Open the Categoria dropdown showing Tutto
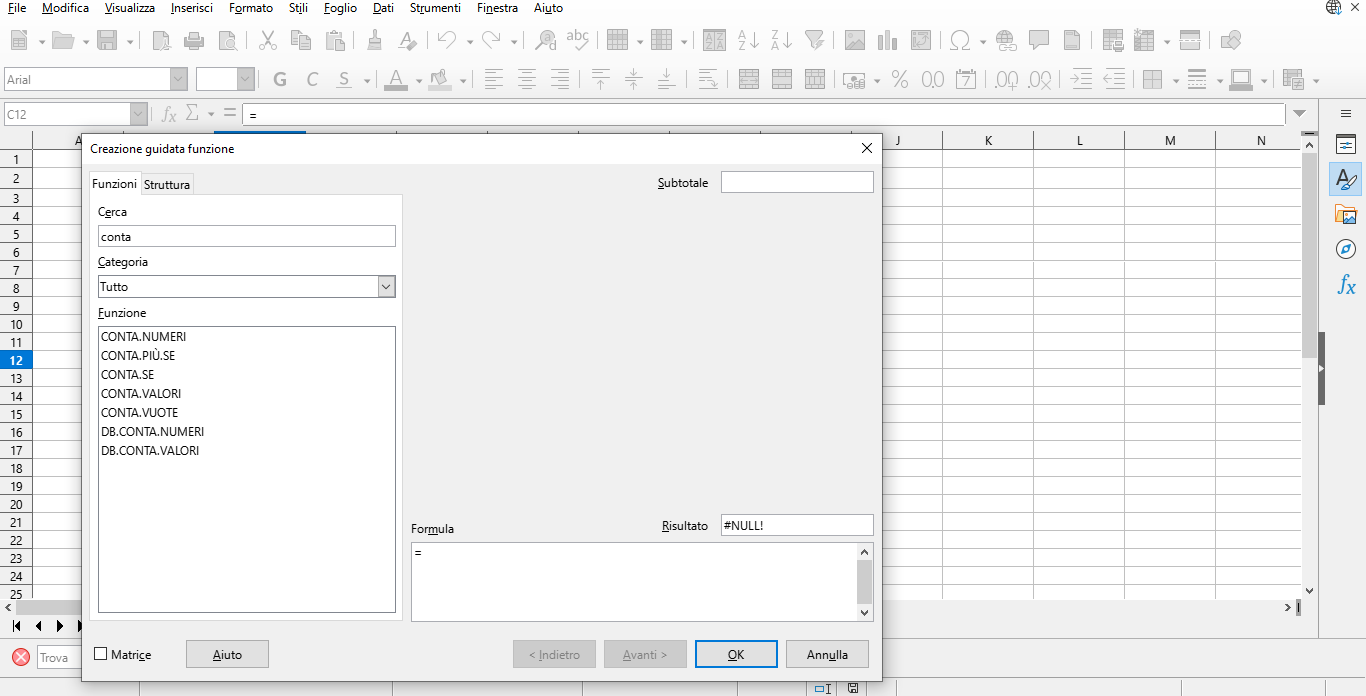The width and height of the screenshot is (1366, 696). point(386,286)
